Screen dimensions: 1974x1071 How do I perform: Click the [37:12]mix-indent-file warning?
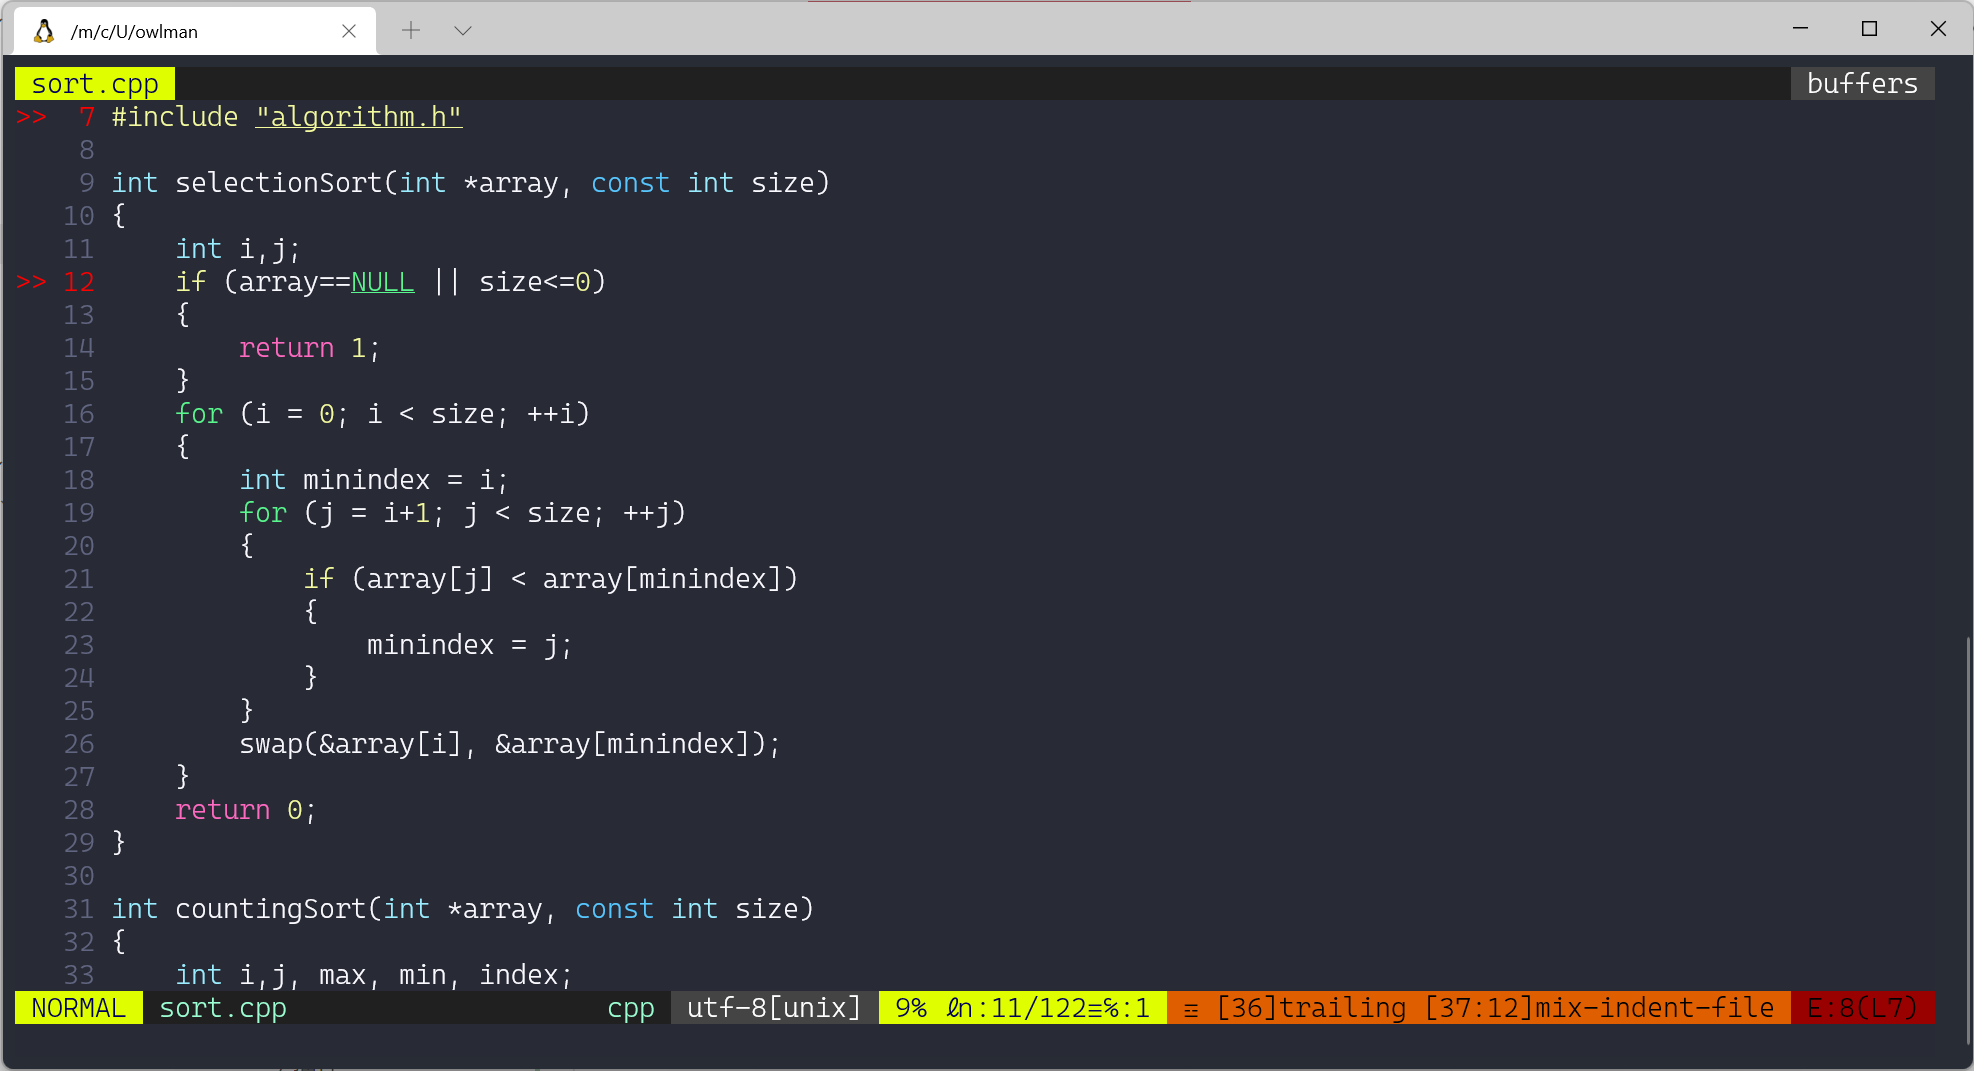tap(1599, 1008)
